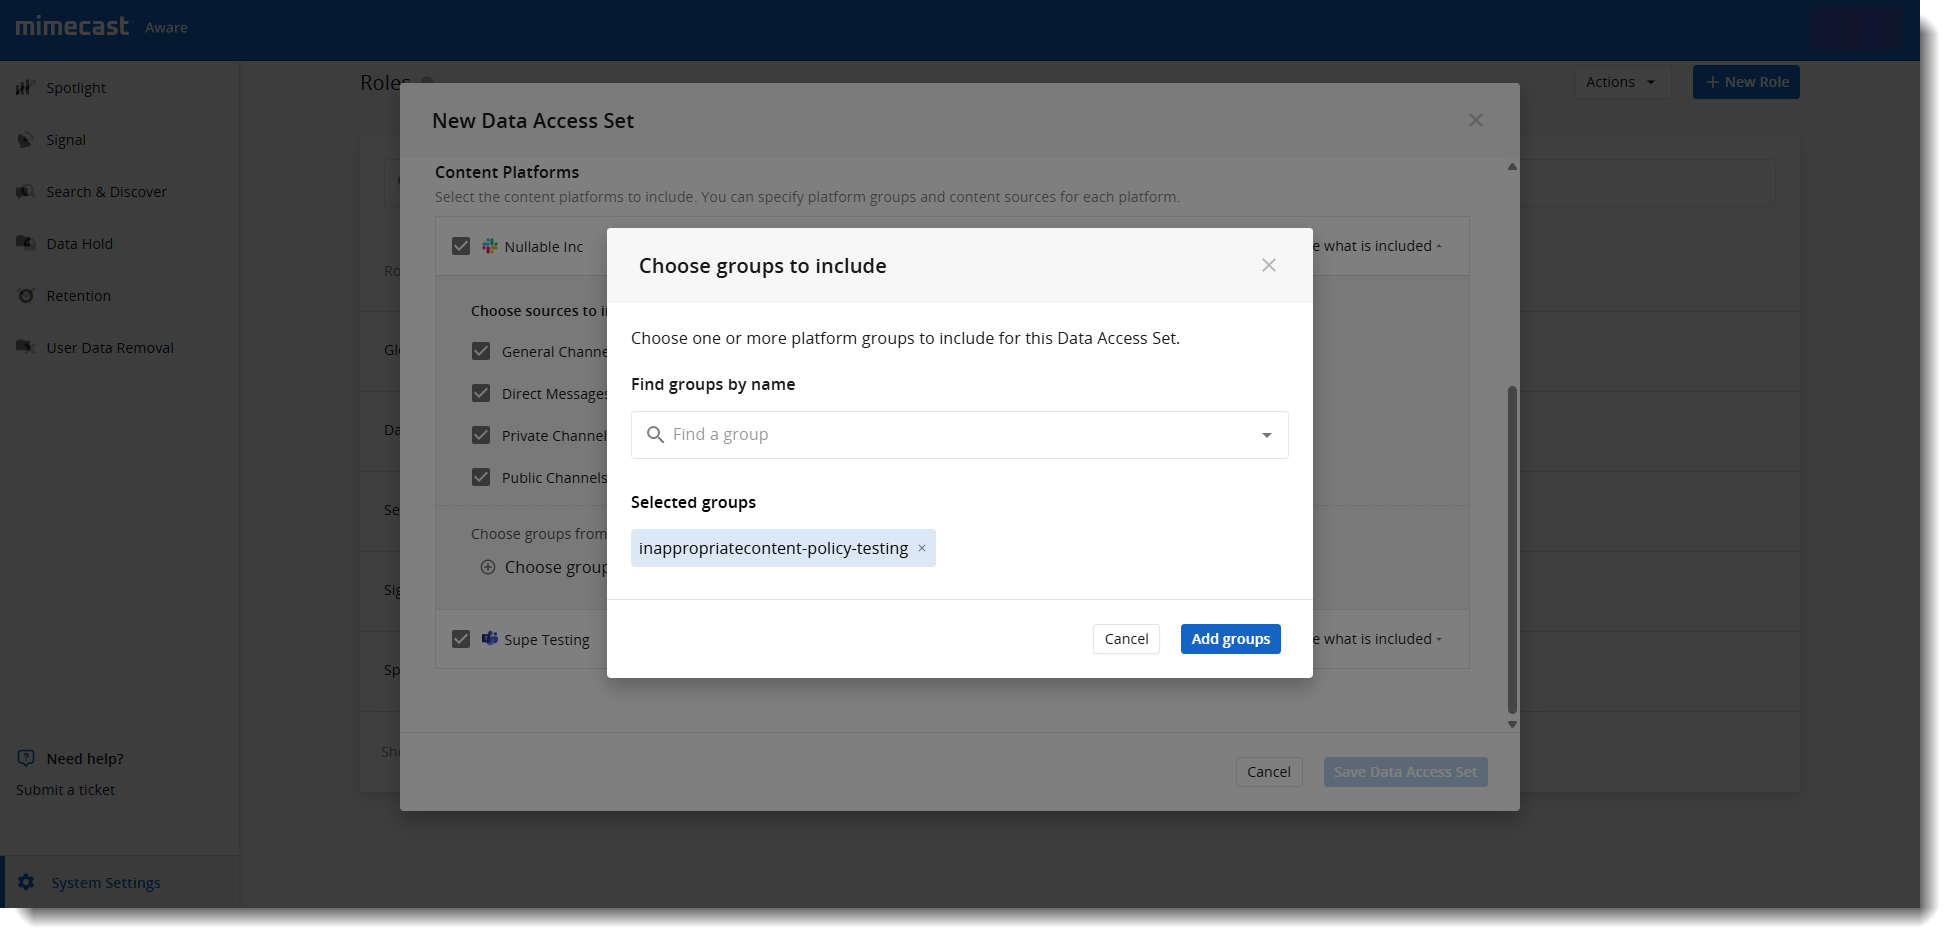1954x942 pixels.
Task: Expand the Find a group dropdown arrow
Action: (1266, 435)
